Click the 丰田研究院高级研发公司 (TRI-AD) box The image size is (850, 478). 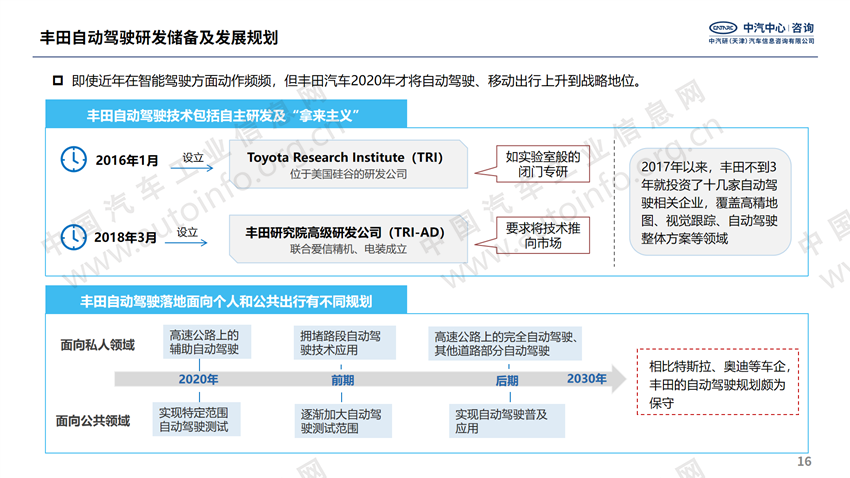tap(348, 239)
